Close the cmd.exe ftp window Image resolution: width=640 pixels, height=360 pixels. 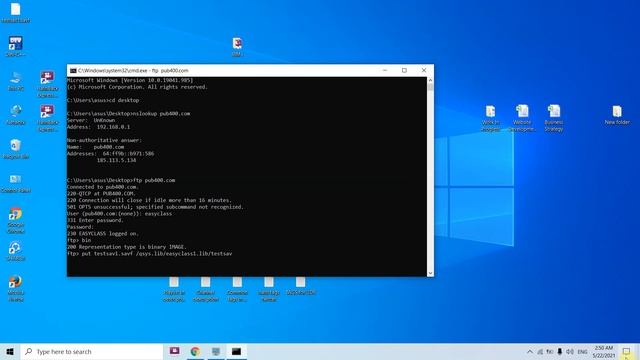(424, 71)
